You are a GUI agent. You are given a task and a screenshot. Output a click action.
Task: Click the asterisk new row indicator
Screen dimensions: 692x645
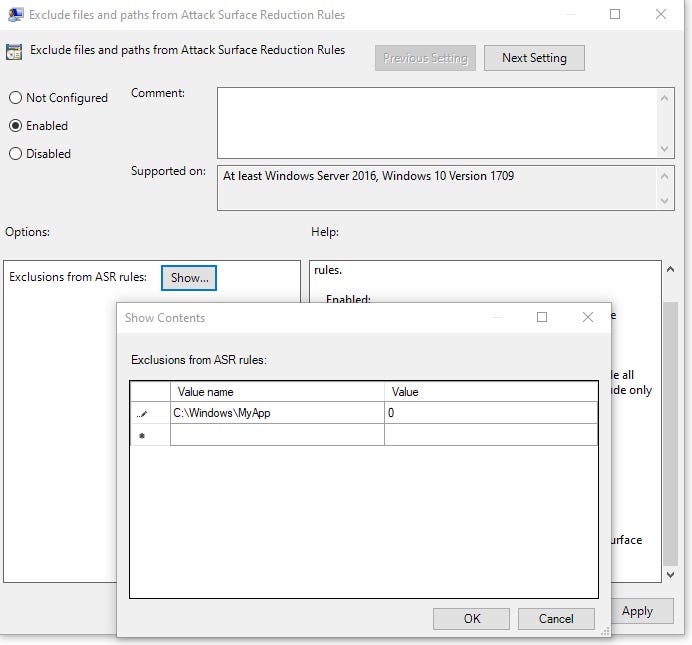point(142,436)
